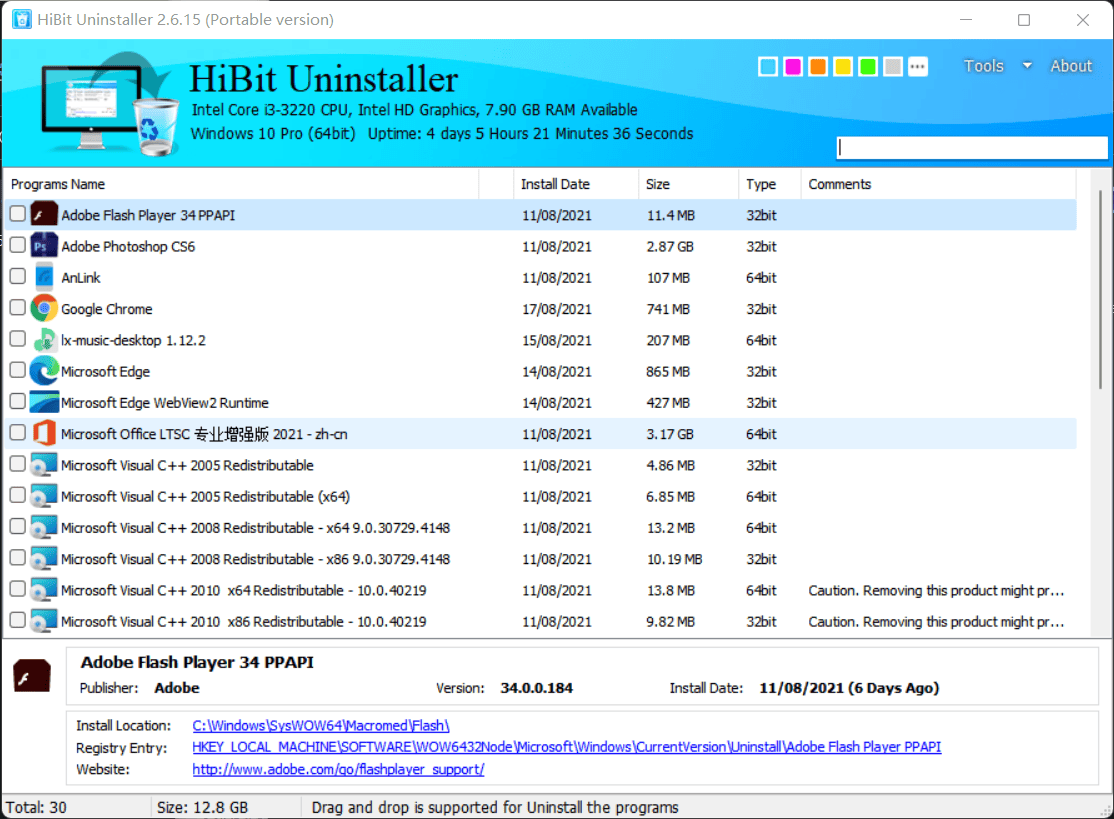The image size is (1114, 819).
Task: Select the magenta color swatch
Action: (x=793, y=66)
